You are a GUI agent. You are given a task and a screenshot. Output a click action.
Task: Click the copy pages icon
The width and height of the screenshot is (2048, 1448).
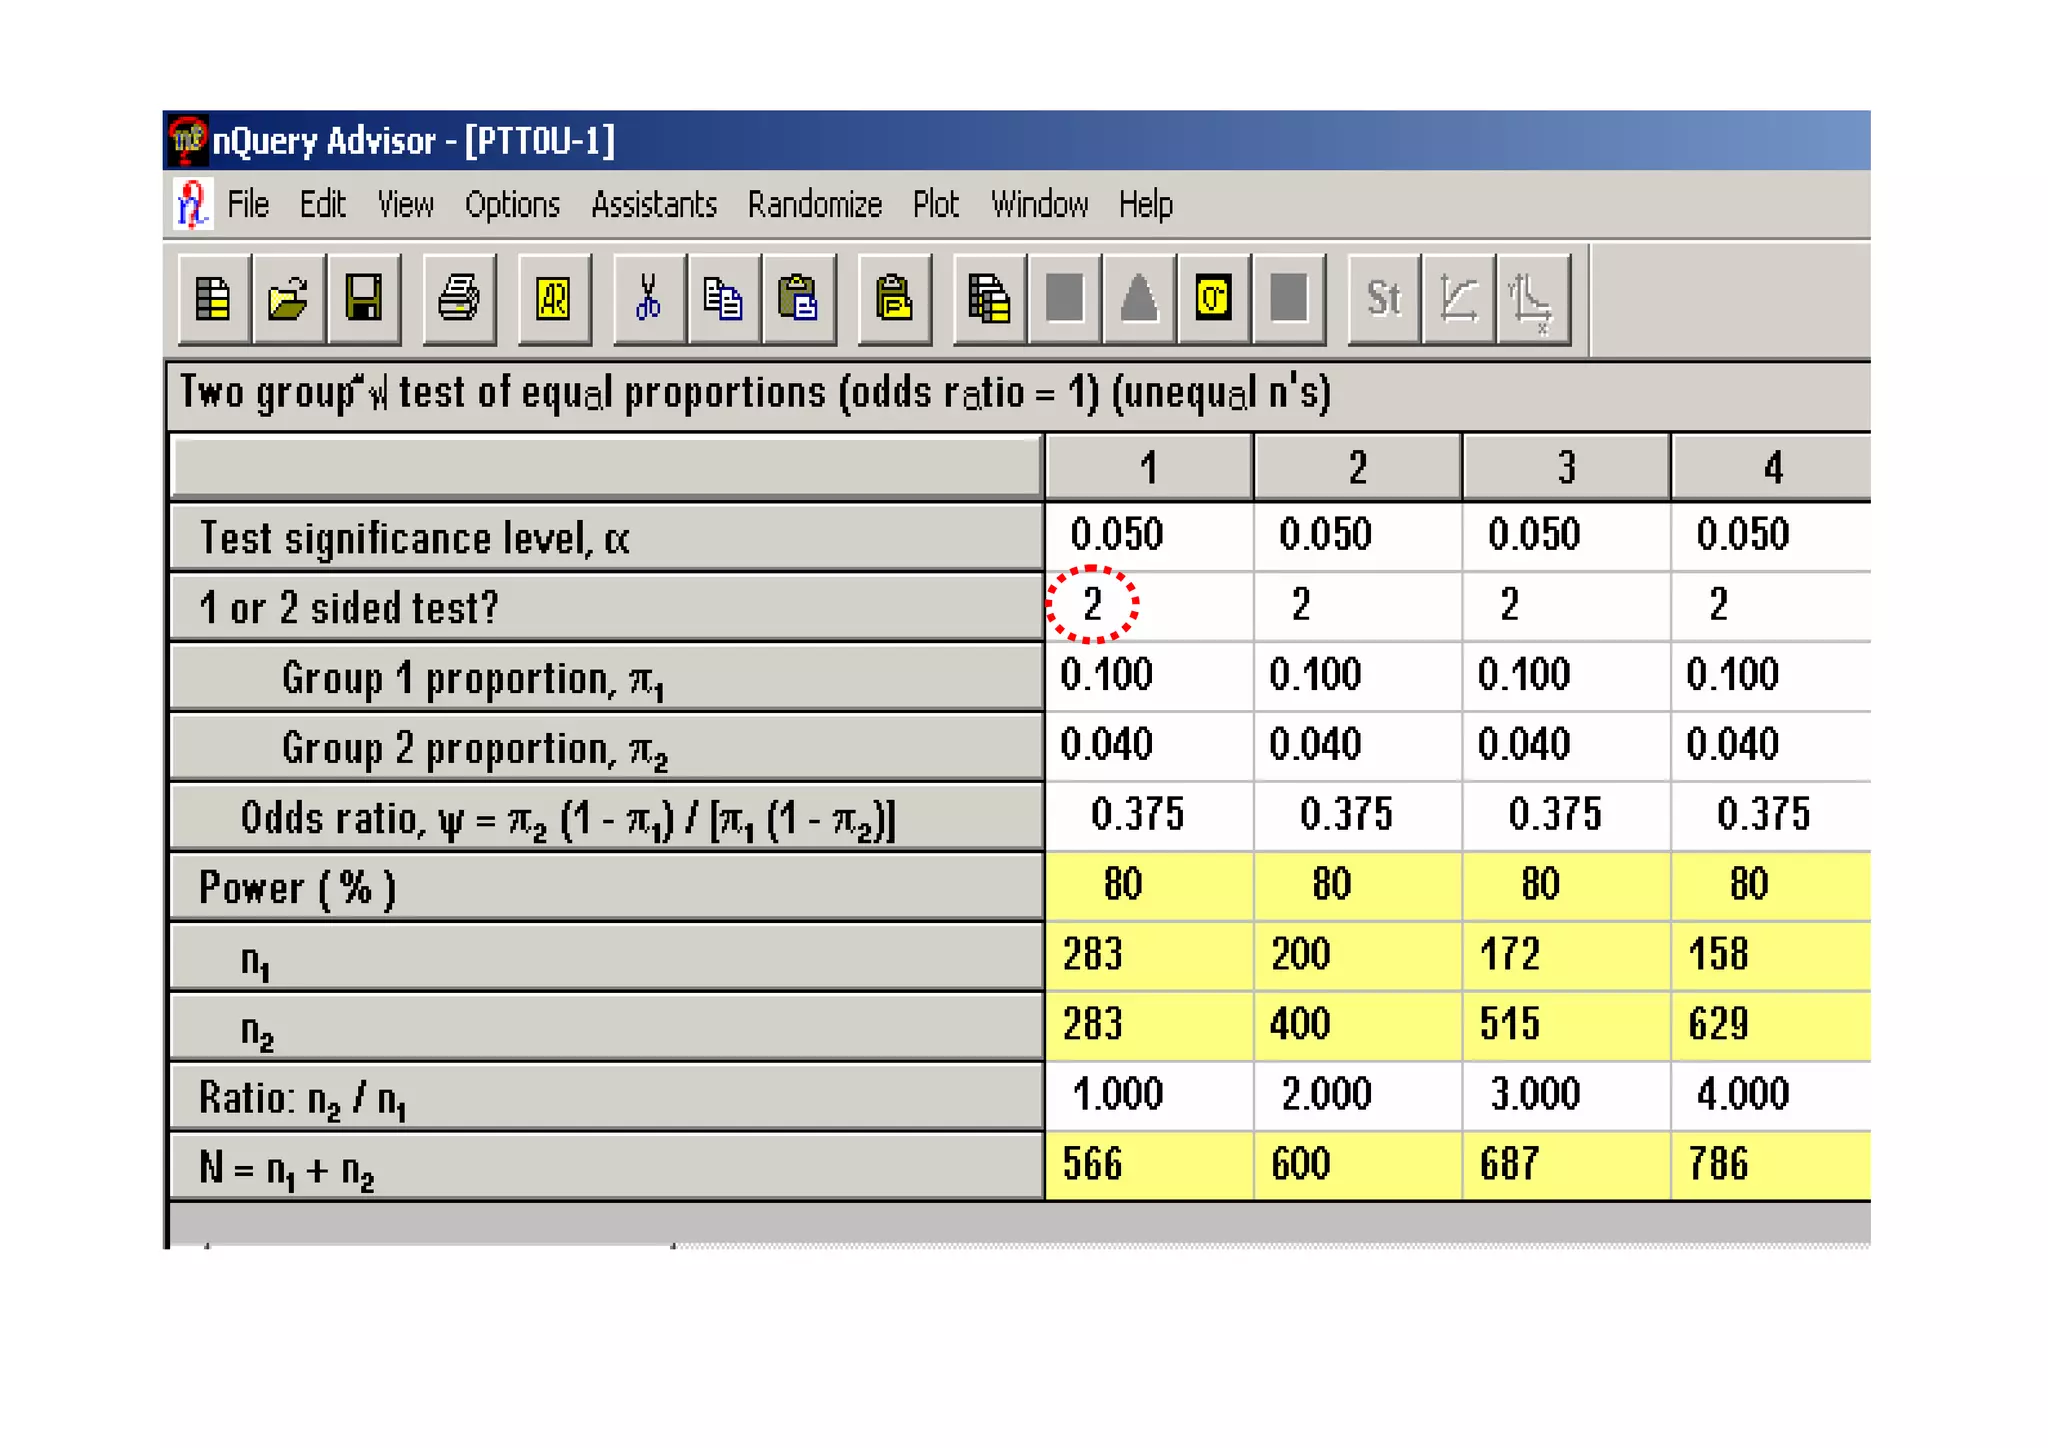pos(723,298)
